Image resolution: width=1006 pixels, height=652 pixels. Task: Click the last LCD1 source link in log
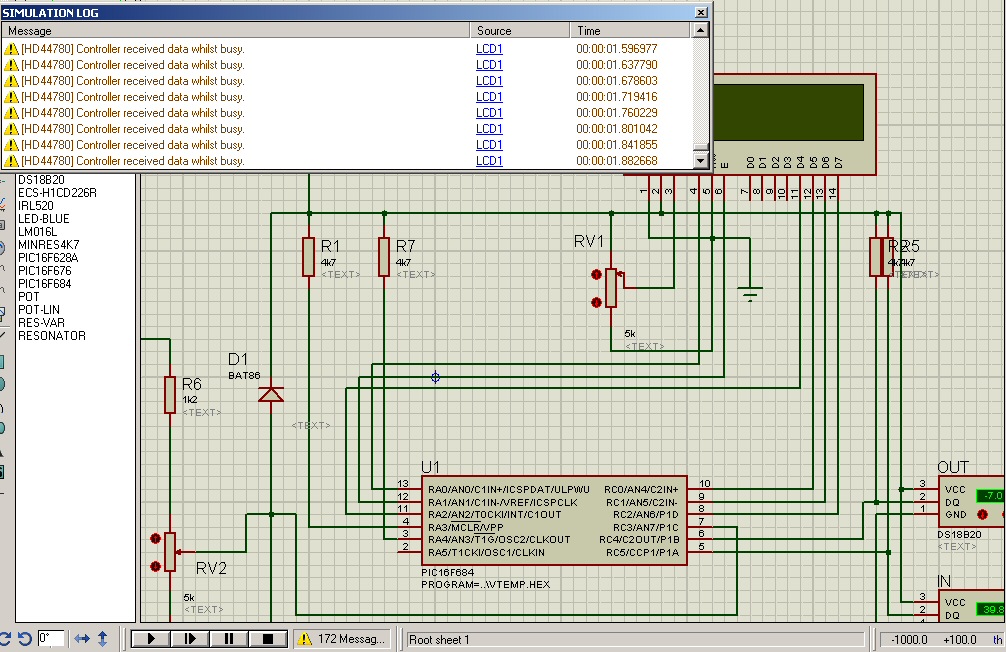[x=489, y=161]
